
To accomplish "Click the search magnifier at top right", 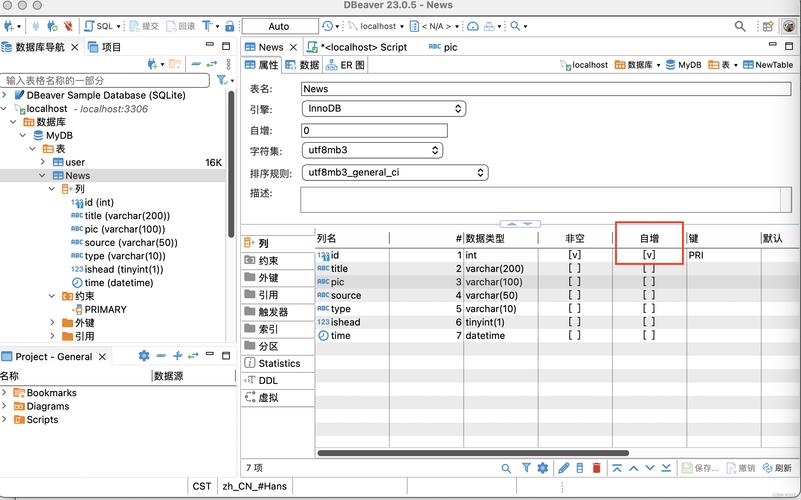I will tap(741, 26).
